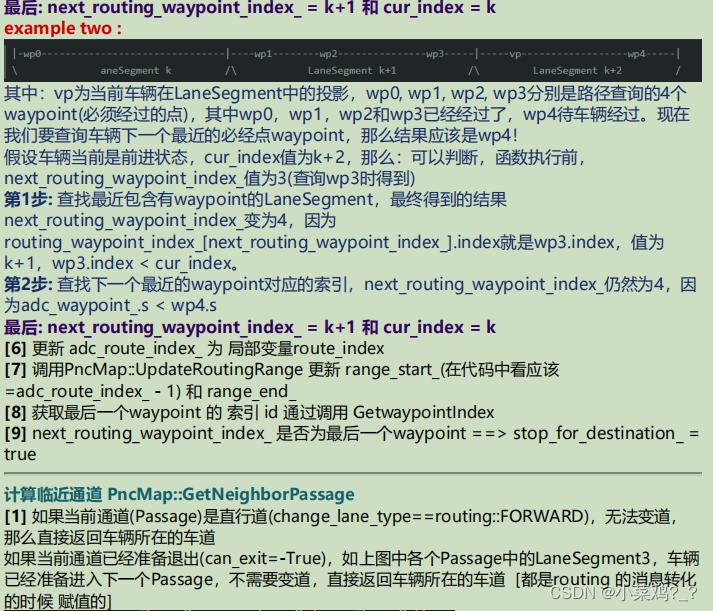Click the 'wp0' marker in the diagram
713x611 pixels.
(x=32, y=54)
